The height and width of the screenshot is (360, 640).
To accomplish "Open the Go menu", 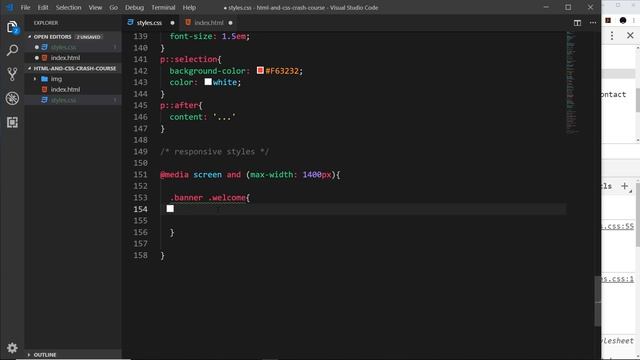I will (x=113, y=7).
